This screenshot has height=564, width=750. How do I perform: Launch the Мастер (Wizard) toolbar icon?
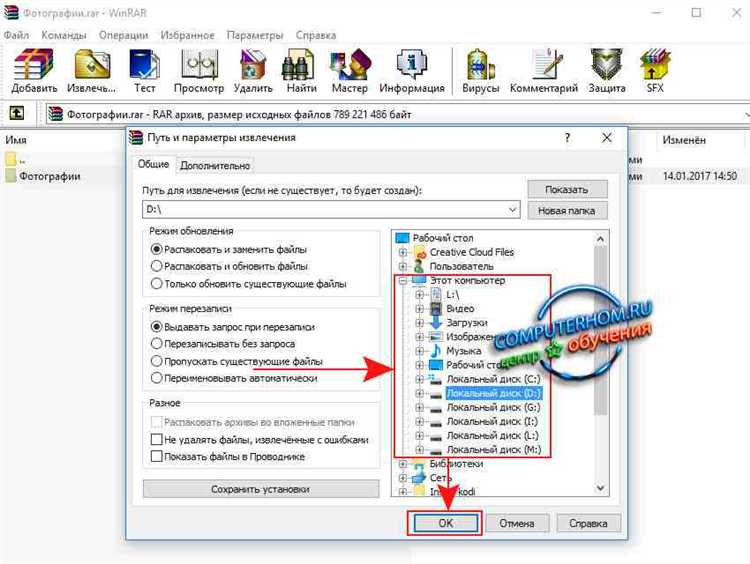coord(350,70)
